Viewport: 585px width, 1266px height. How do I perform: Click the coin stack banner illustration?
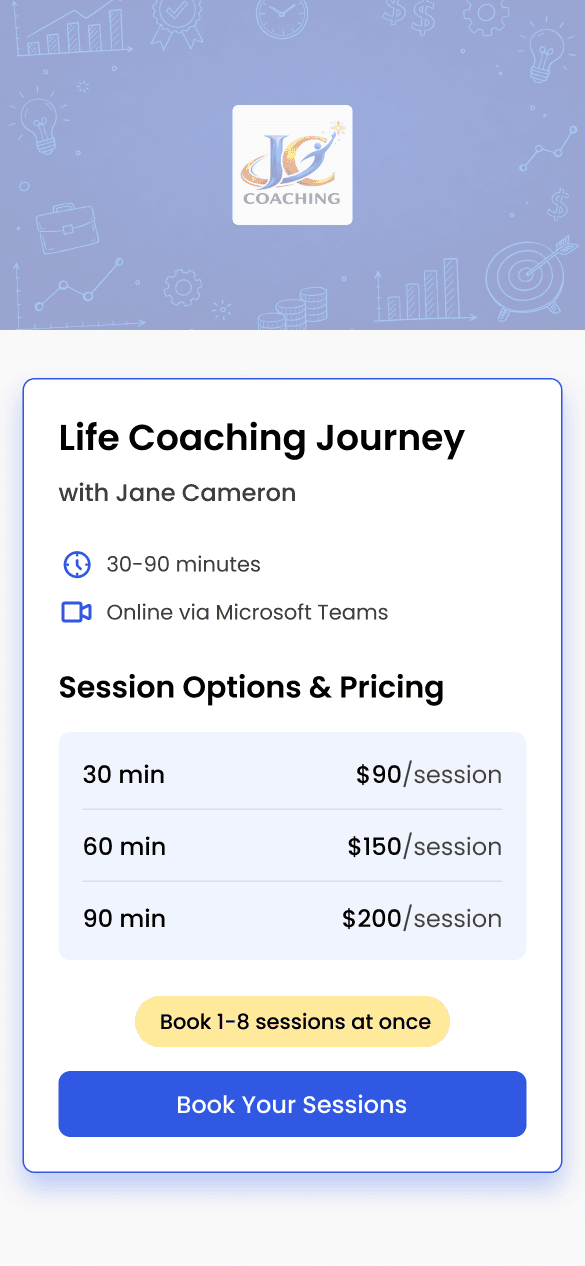[293, 309]
